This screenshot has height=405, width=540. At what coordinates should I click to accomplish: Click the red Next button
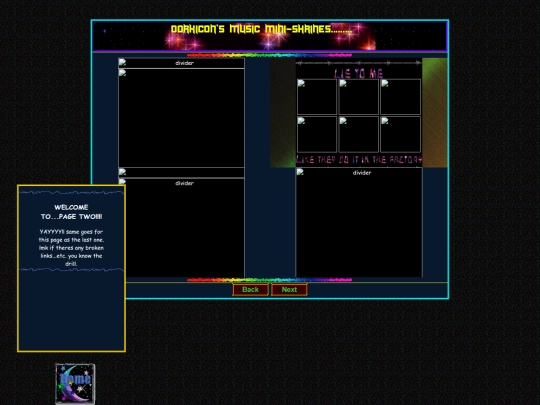[289, 290]
